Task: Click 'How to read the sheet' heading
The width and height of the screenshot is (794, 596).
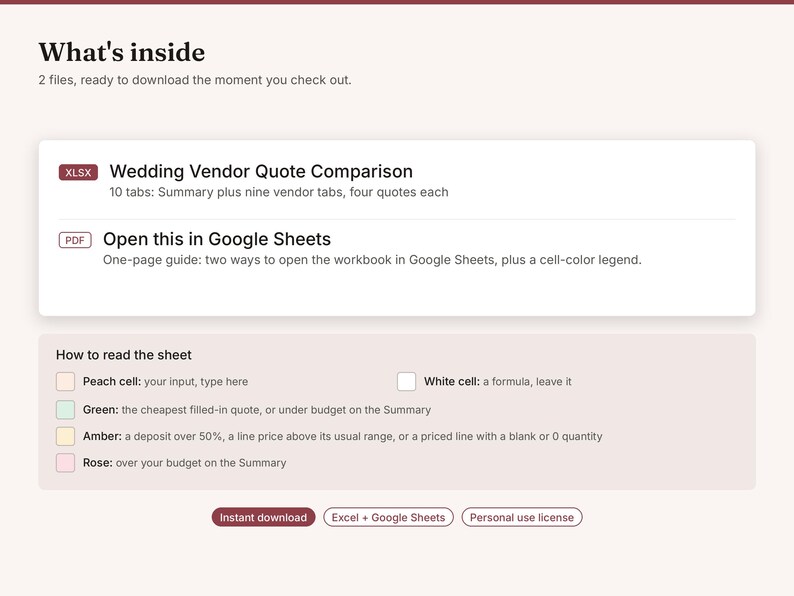Action: [x=124, y=355]
